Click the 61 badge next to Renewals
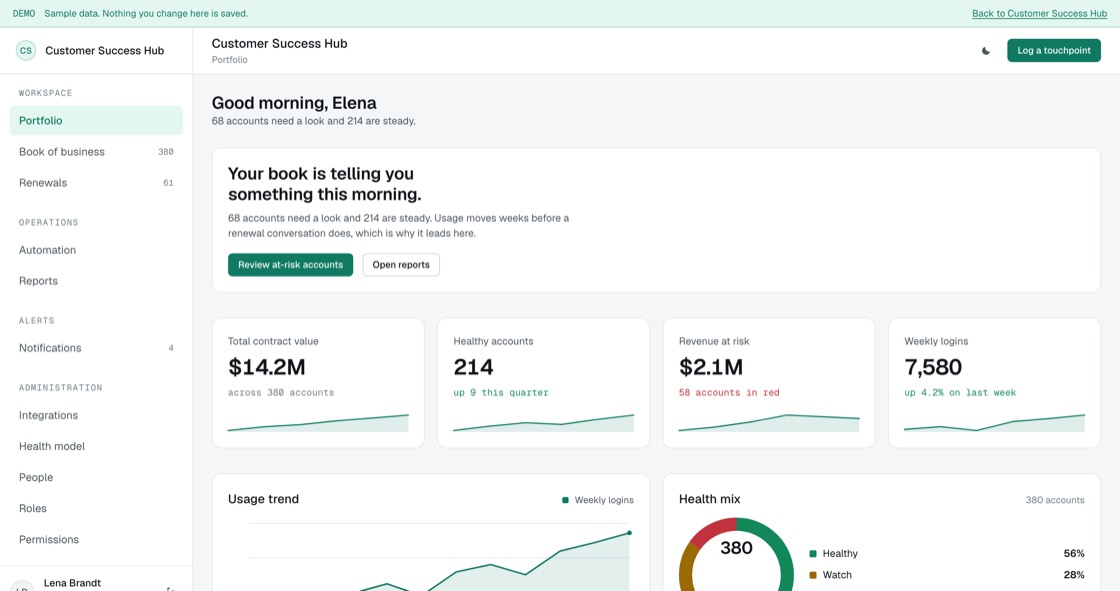 click(x=168, y=183)
